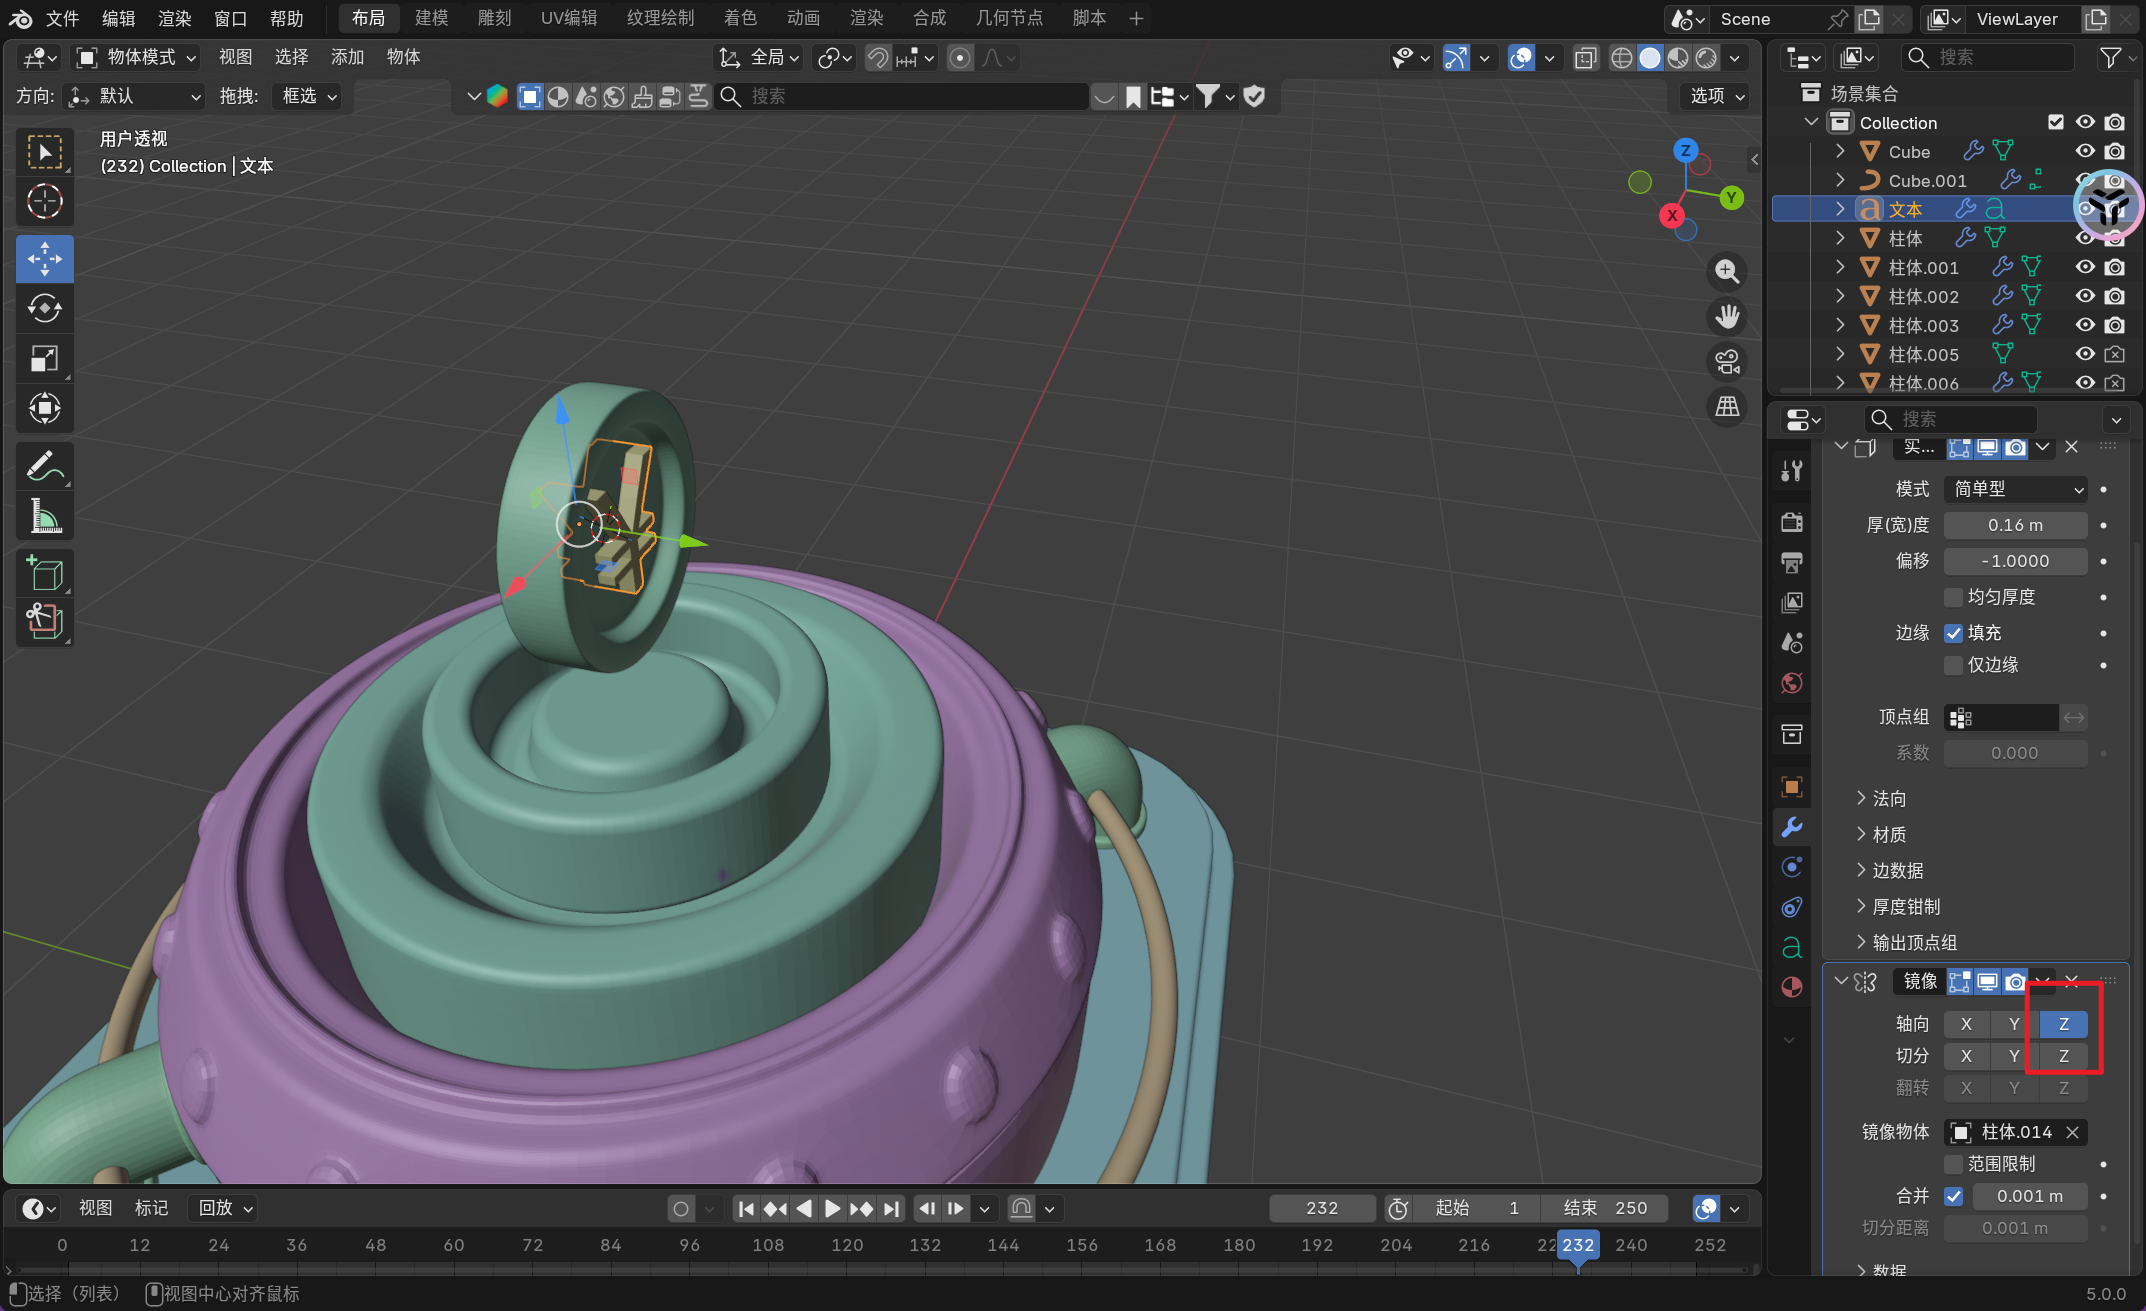Image resolution: width=2146 pixels, height=1311 pixels.
Task: Switch to the 雕刻 workspace tab
Action: [494, 18]
